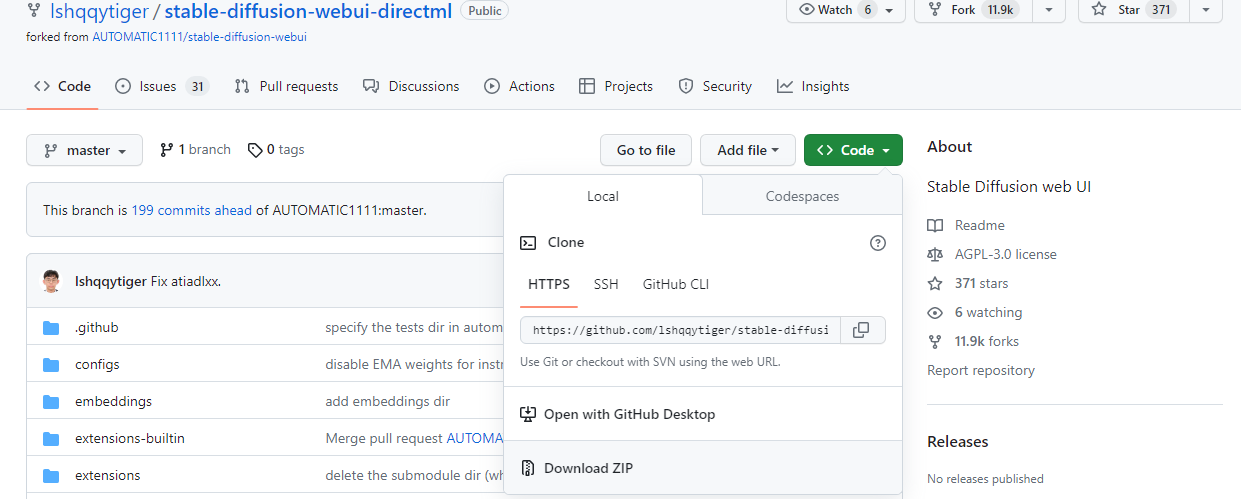Switch to the Codespaces tab

802,197
